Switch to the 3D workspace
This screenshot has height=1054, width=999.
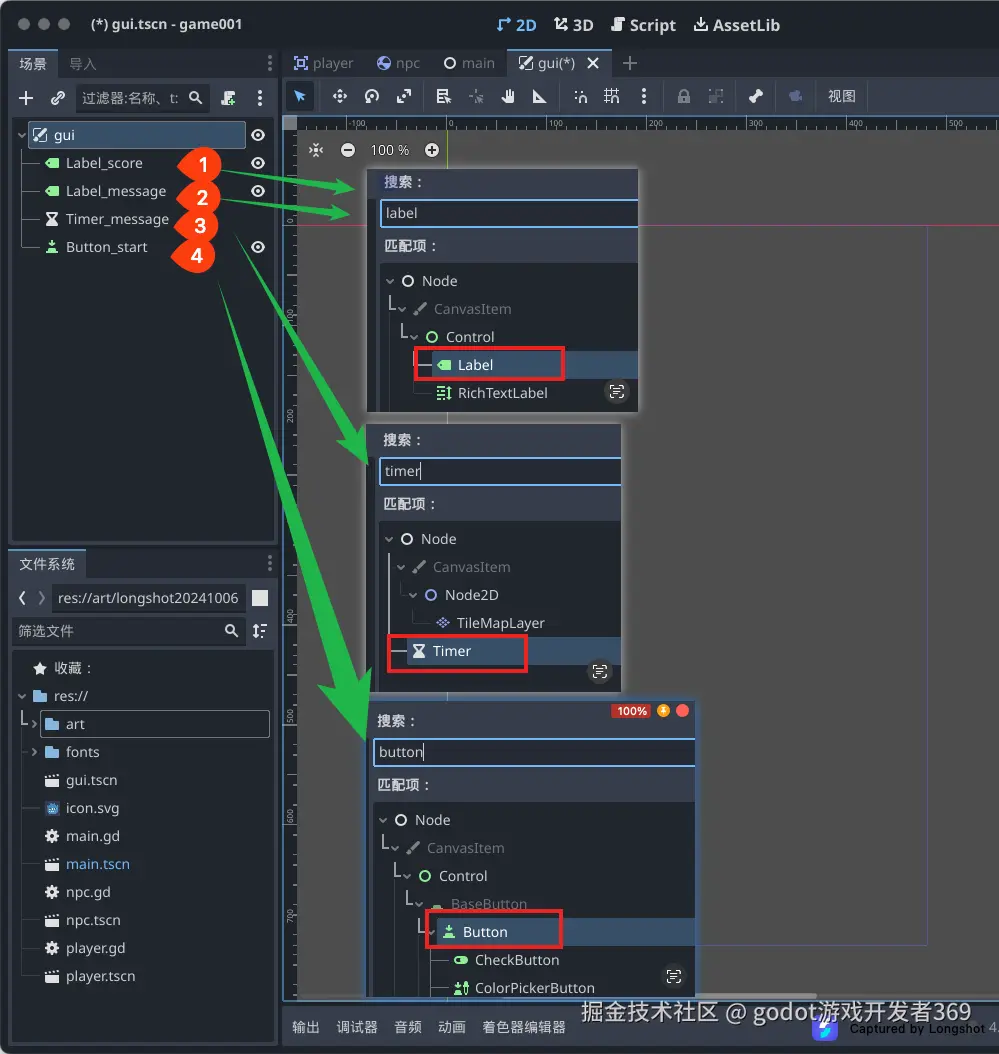[573, 25]
